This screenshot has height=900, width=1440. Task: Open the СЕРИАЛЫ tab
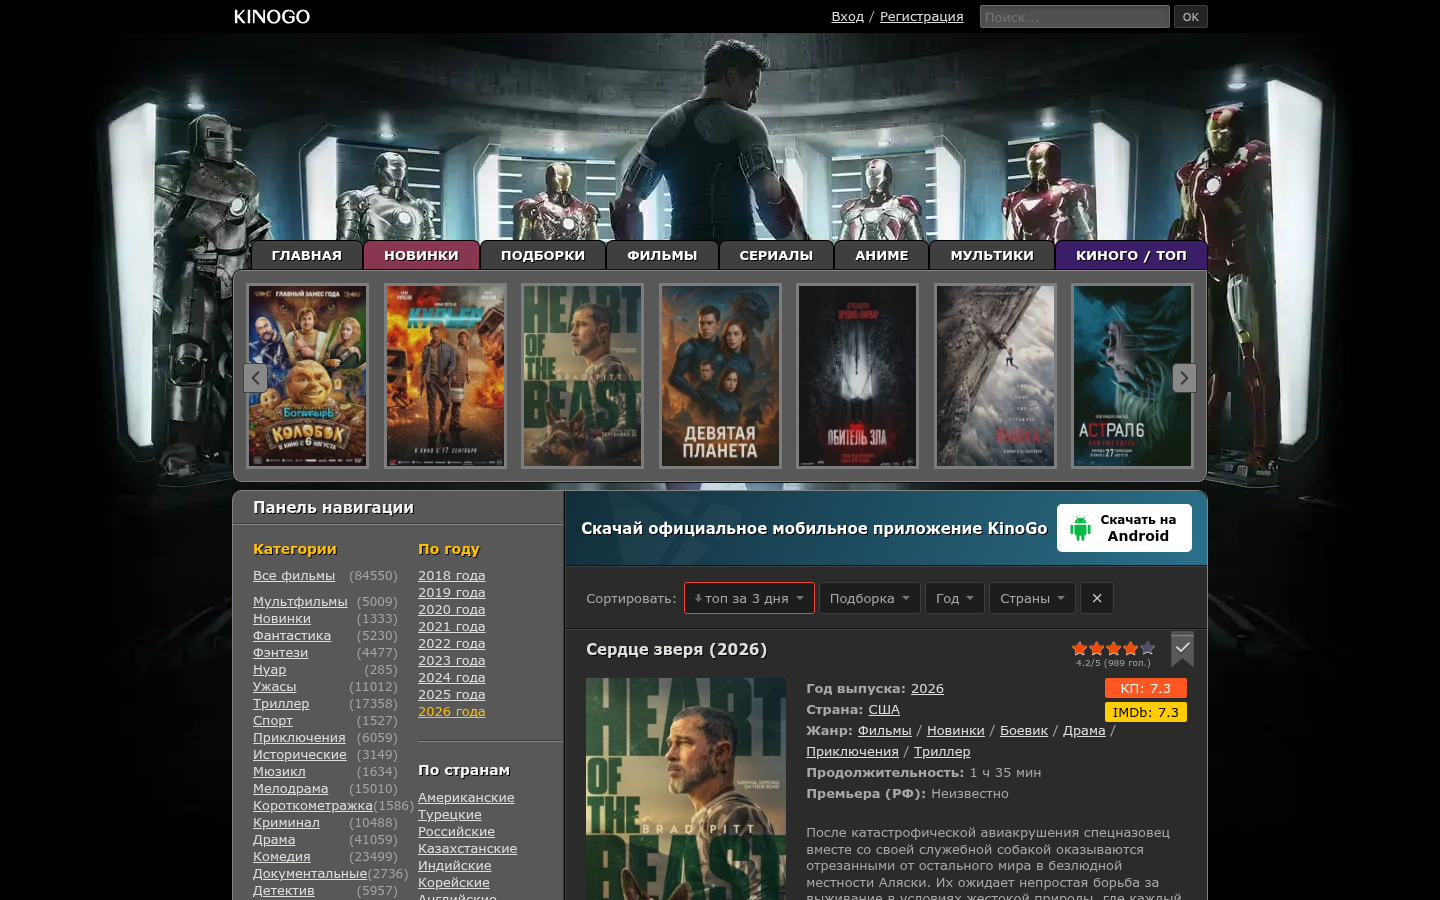tap(776, 255)
